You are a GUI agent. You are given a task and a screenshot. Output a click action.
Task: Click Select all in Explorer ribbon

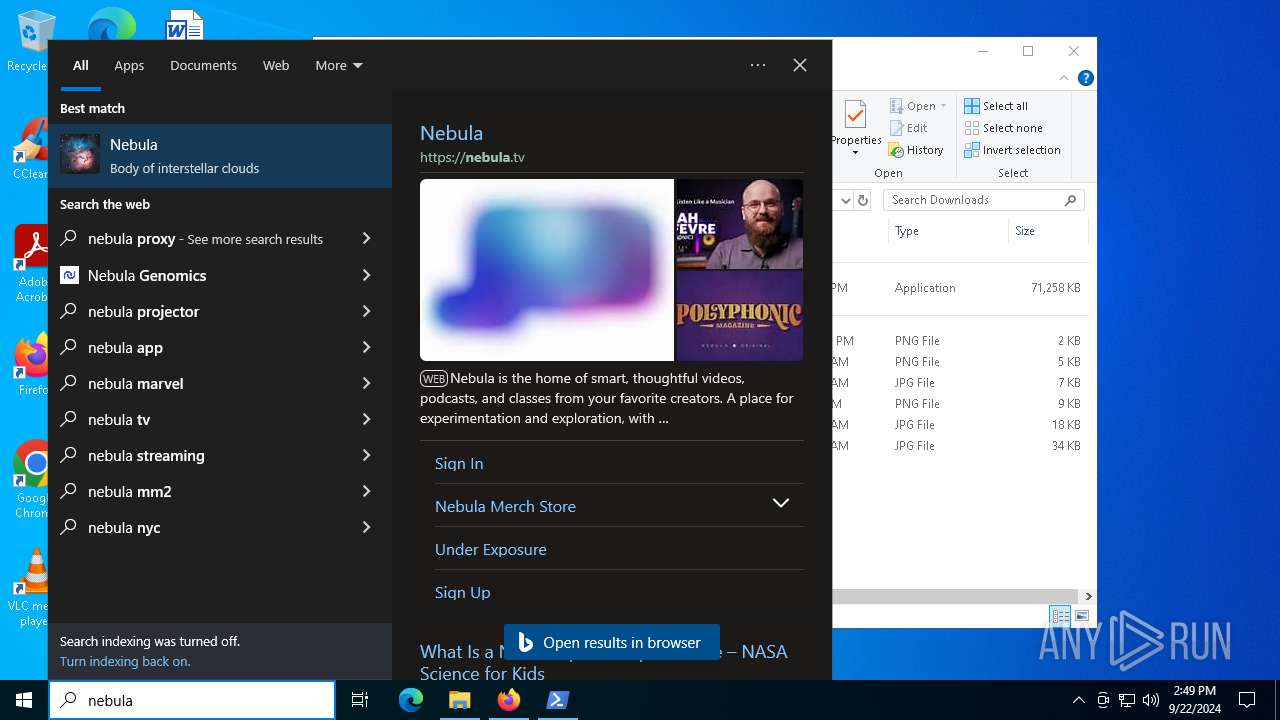click(996, 106)
